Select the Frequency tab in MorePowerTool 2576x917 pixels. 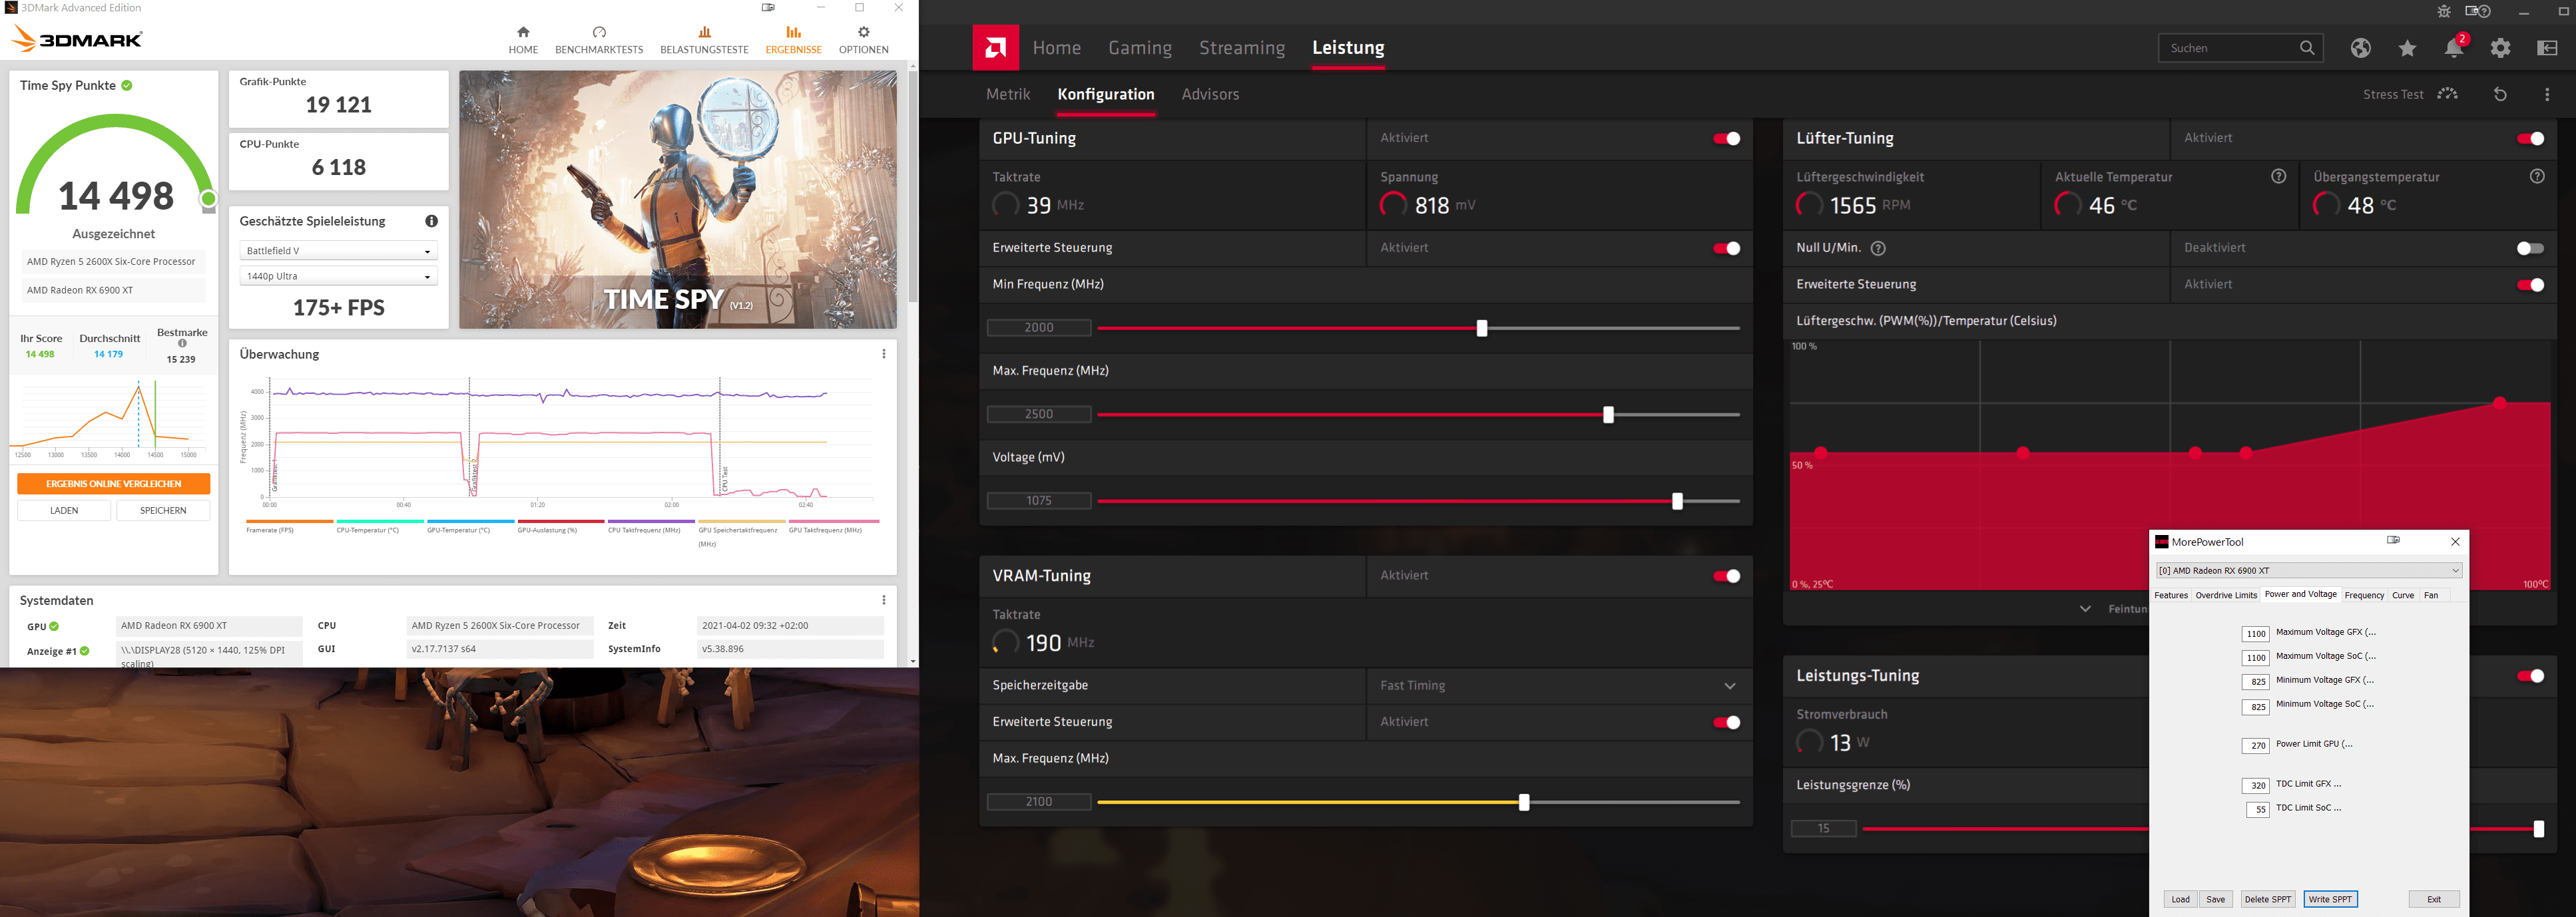tap(2364, 595)
